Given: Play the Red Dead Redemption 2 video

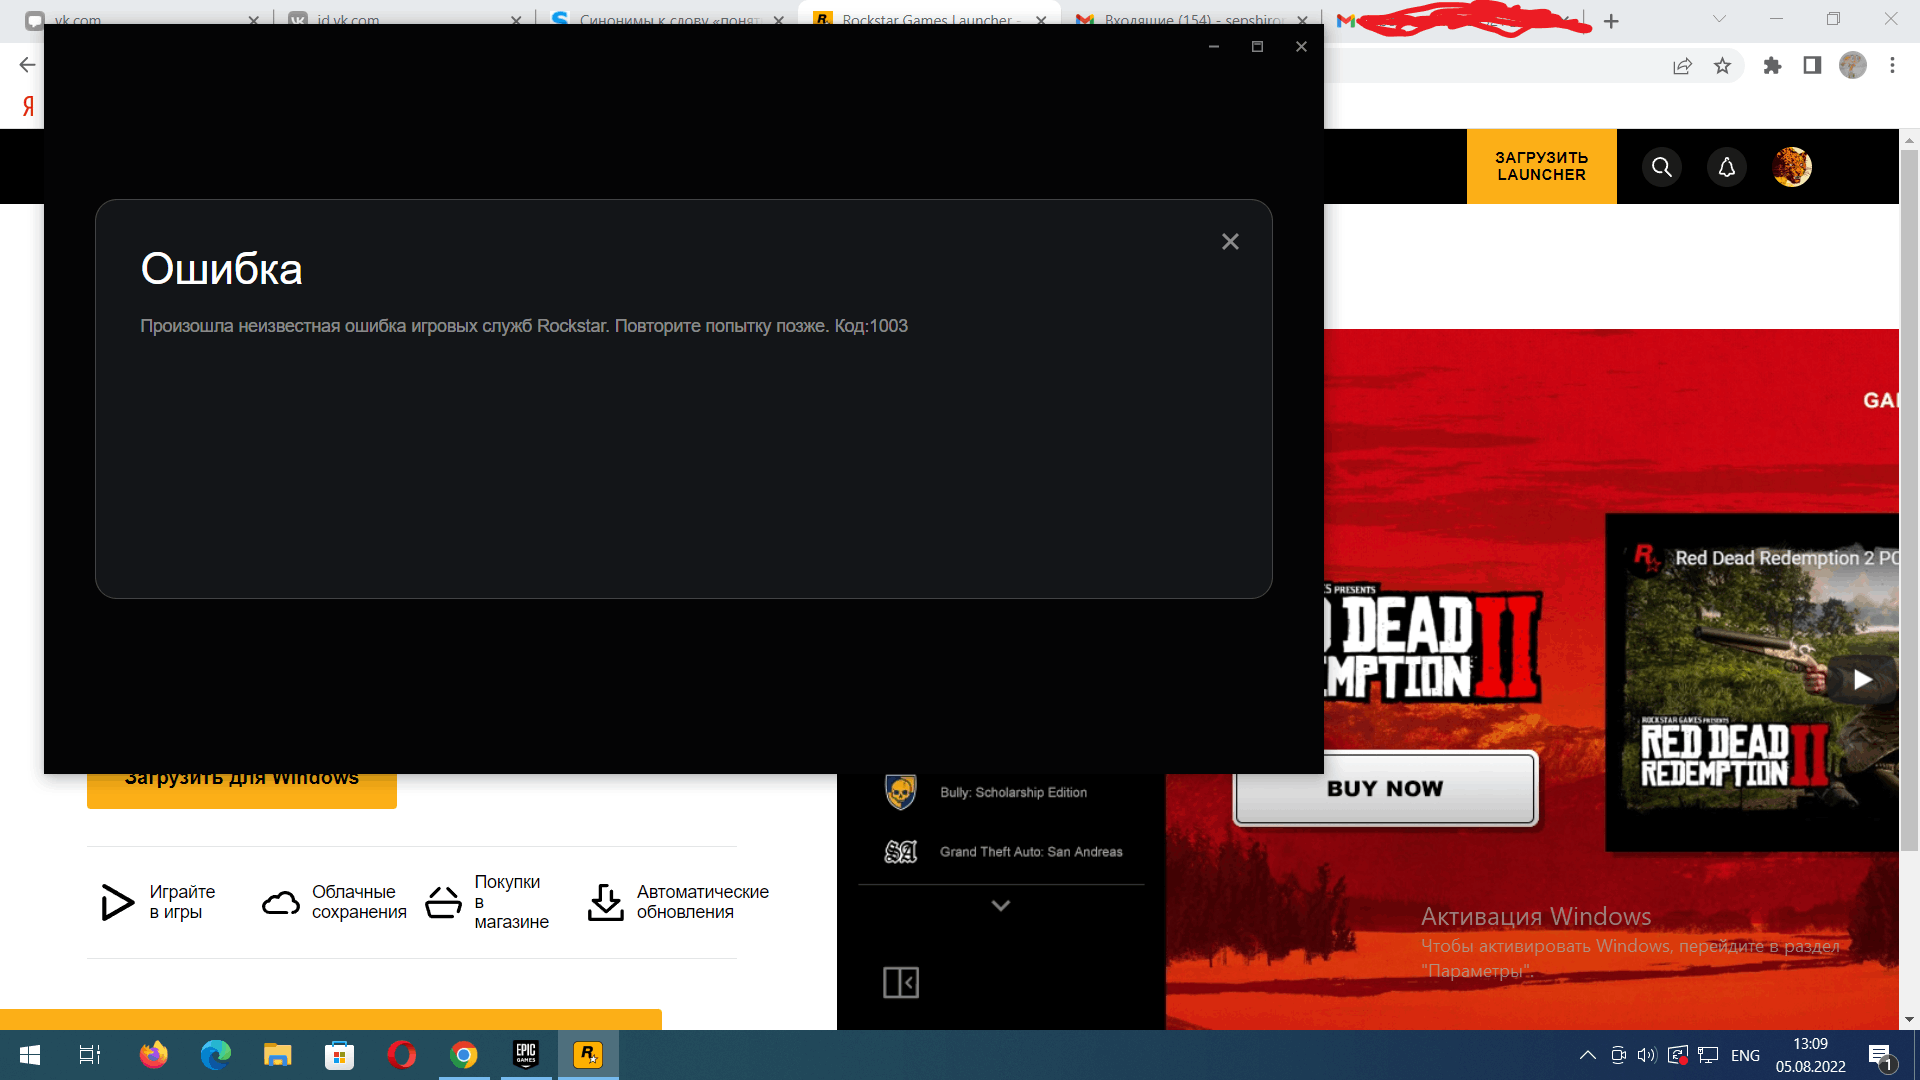Looking at the screenshot, I should pos(1862,680).
